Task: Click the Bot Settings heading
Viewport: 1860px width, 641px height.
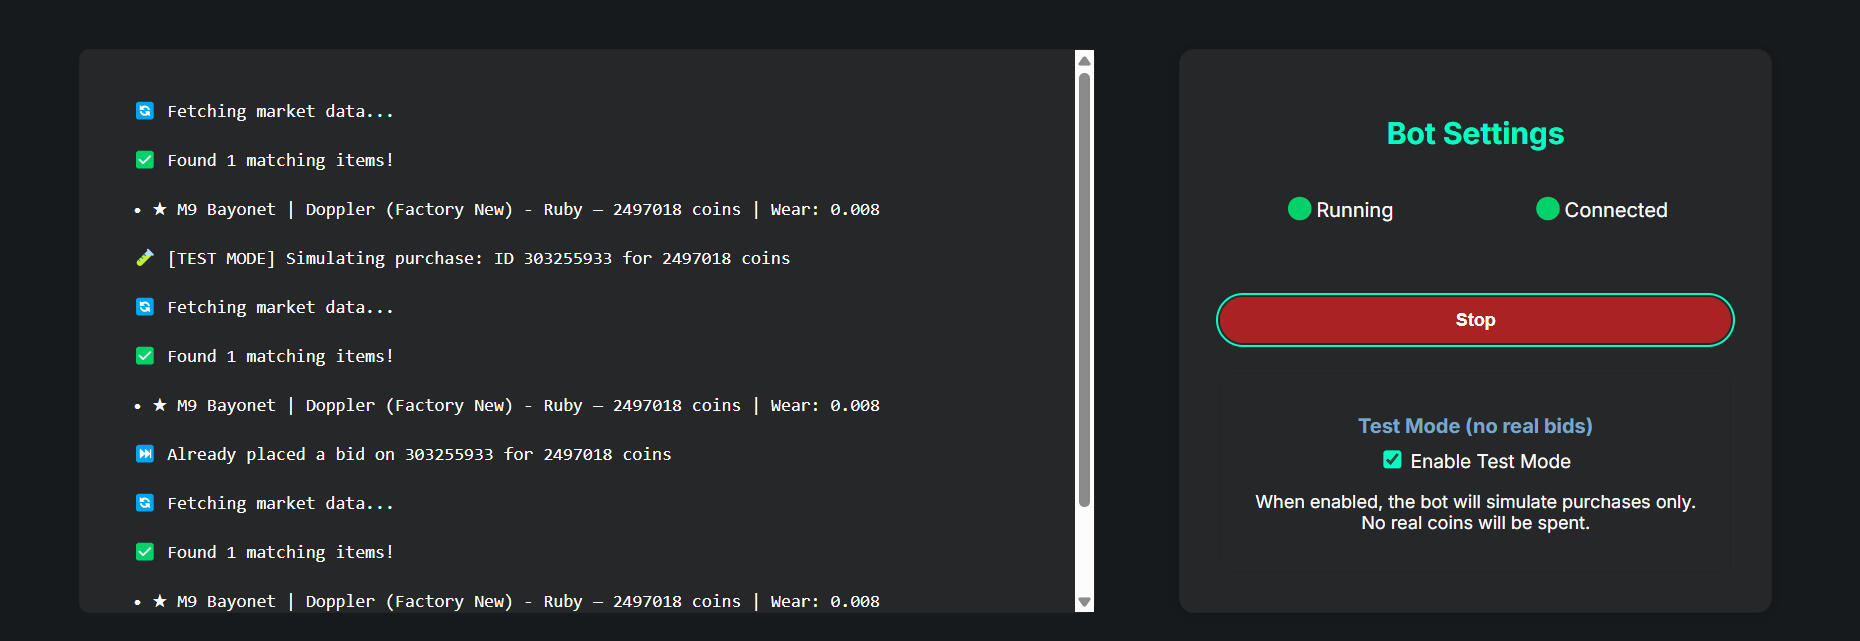Action: coord(1475,134)
